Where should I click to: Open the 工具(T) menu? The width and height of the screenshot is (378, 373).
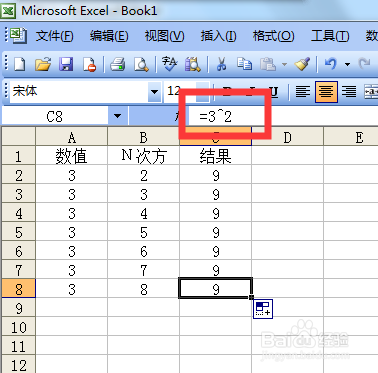[330, 36]
